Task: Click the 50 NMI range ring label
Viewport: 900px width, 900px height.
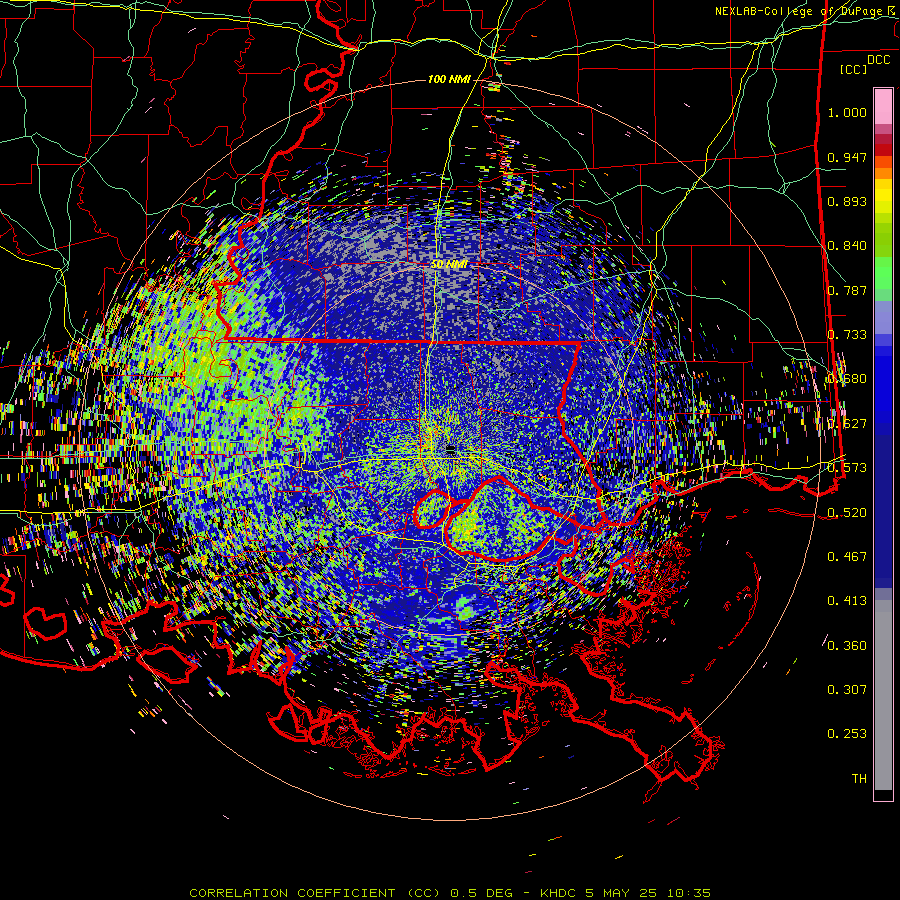Action: pos(449,265)
